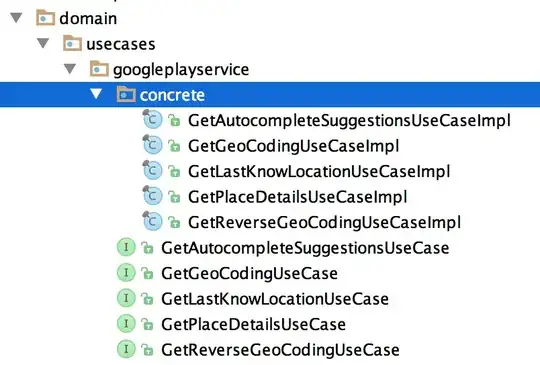Click the interface icon of GetAutocompleteSuggestionsUseCase
540x365 pixels.
coord(126,247)
